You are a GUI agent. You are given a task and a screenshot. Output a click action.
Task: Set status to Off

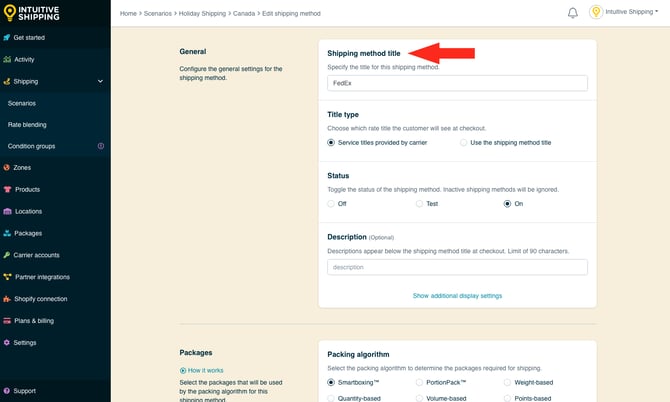click(x=332, y=204)
